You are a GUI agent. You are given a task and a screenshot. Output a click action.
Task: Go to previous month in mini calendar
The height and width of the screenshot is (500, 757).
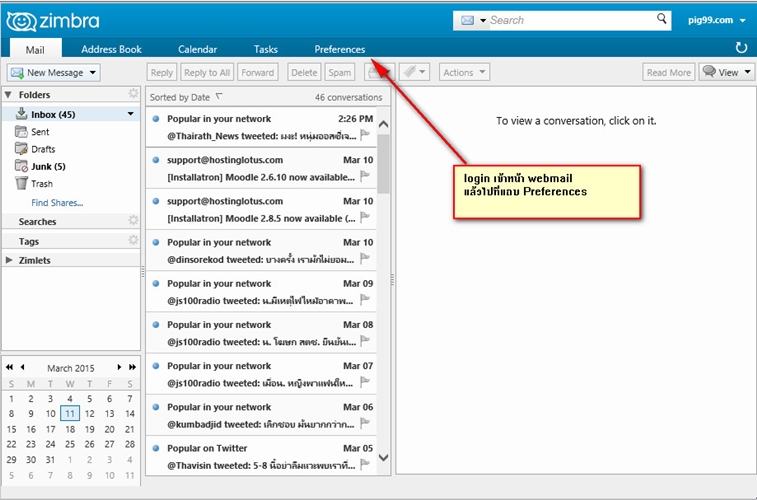23,367
